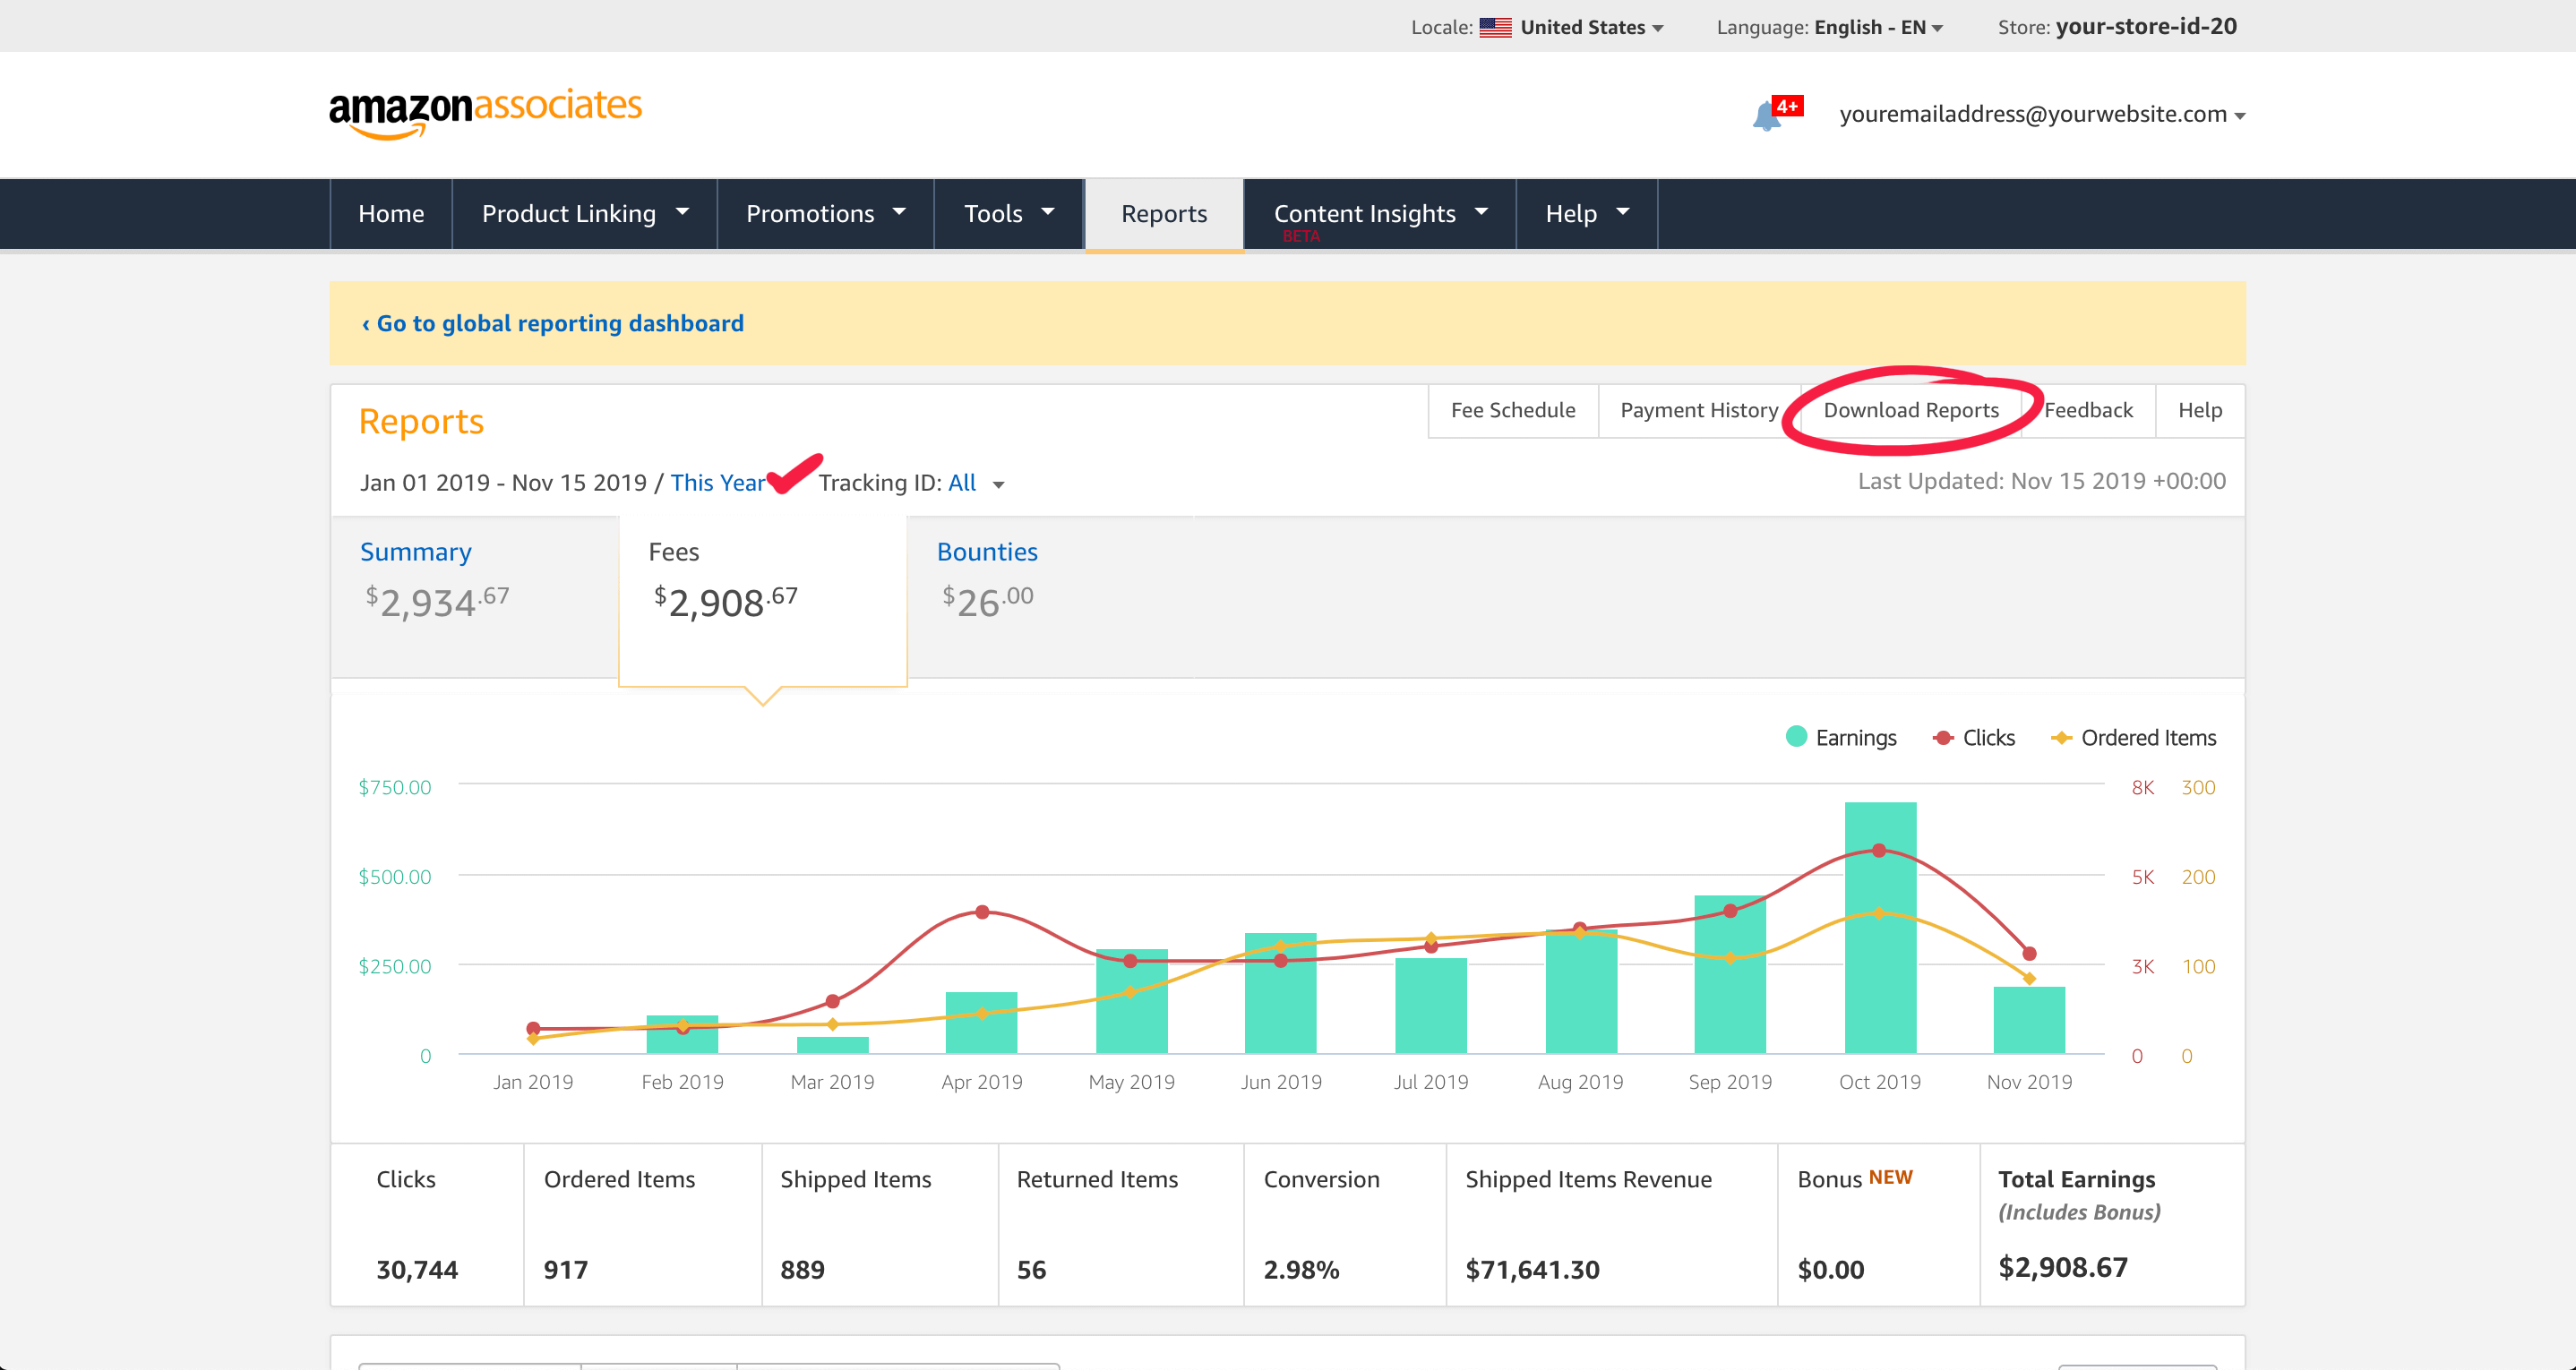Open the Locale United States dropdown
2576x1370 pixels.
pos(1592,27)
